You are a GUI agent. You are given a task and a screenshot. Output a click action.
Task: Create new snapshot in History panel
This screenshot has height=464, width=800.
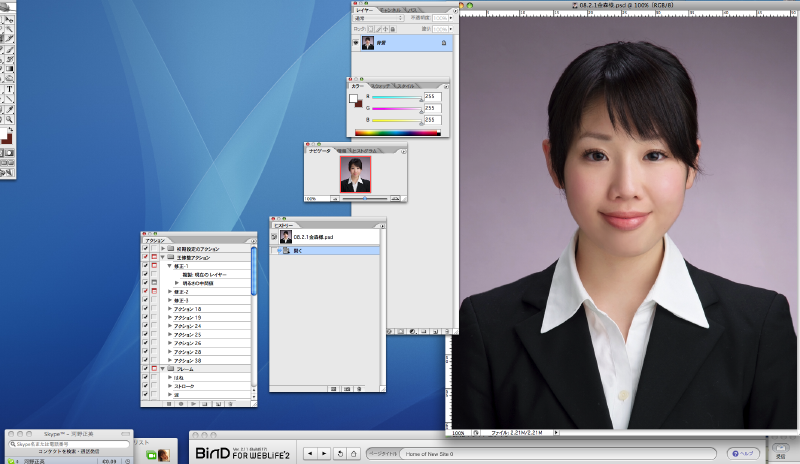347,389
